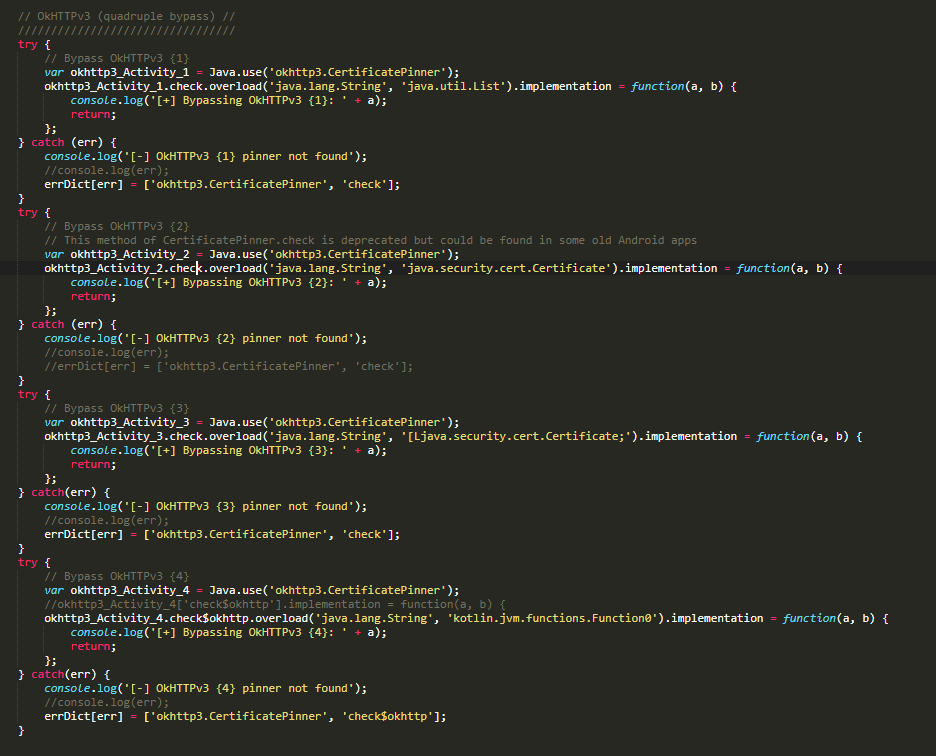Click the "// Bypass OkHTTPv3 {3}" comment
Screen dimensions: 936x756
tap(116, 408)
